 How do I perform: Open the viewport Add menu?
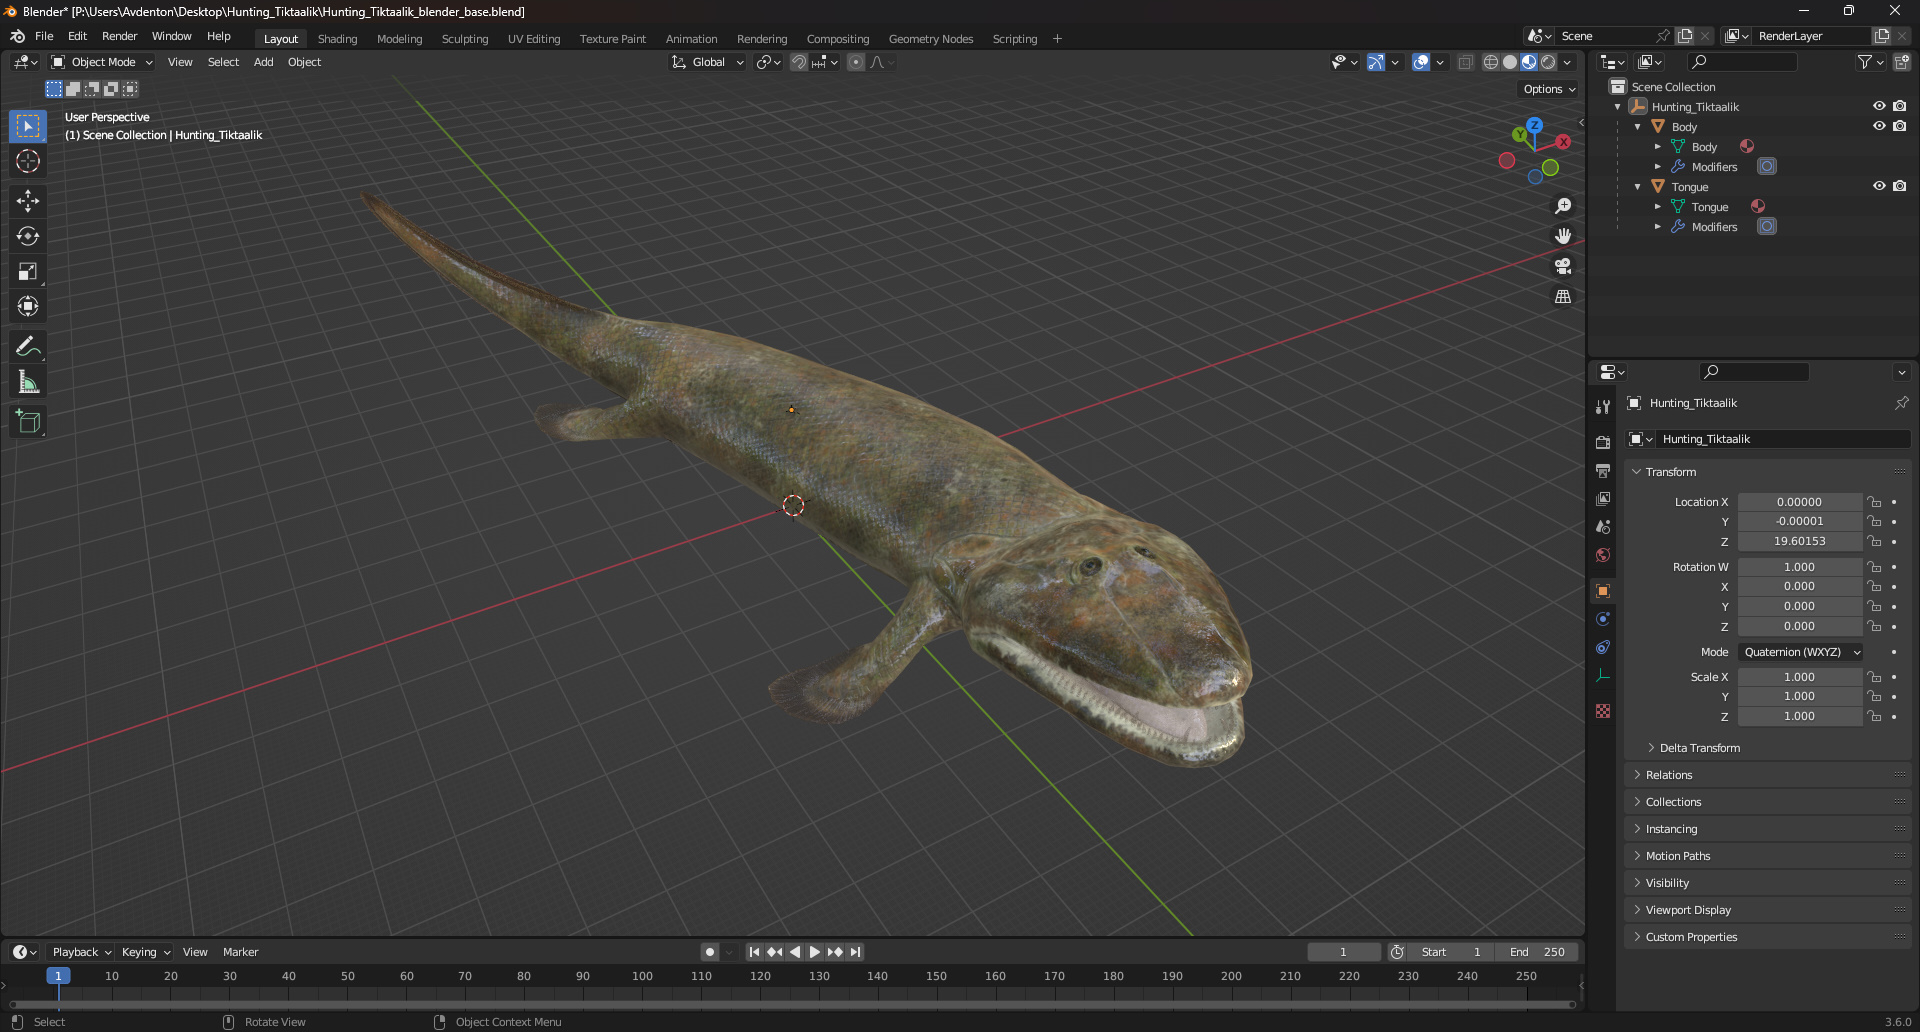[263, 62]
